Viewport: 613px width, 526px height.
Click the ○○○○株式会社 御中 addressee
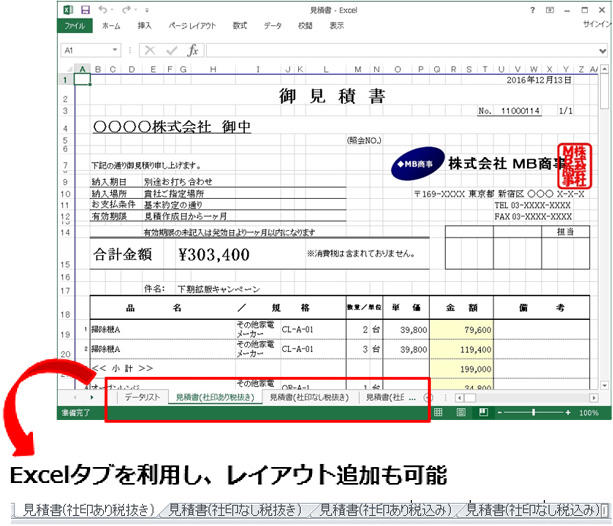coord(172,127)
